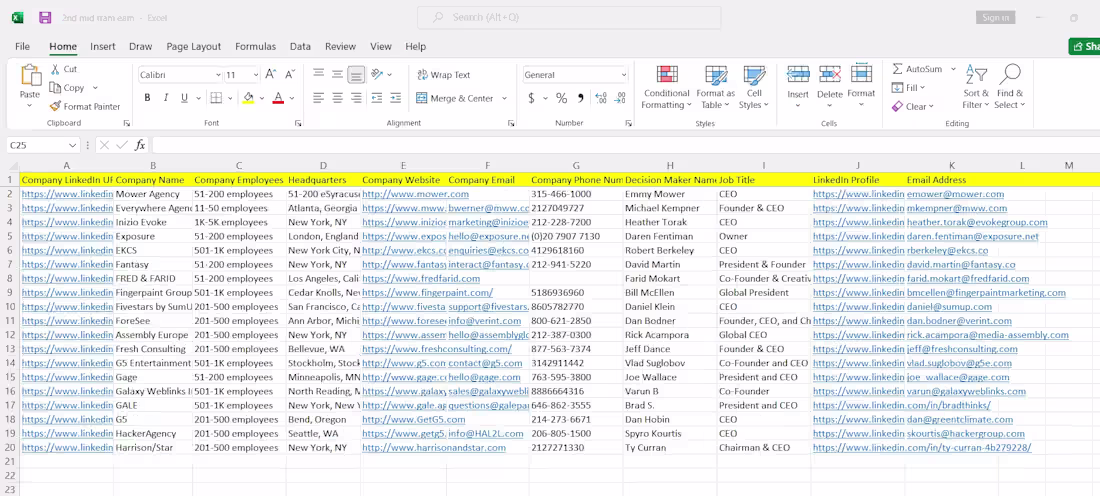Align text right in cell

pyautogui.click(x=356, y=98)
